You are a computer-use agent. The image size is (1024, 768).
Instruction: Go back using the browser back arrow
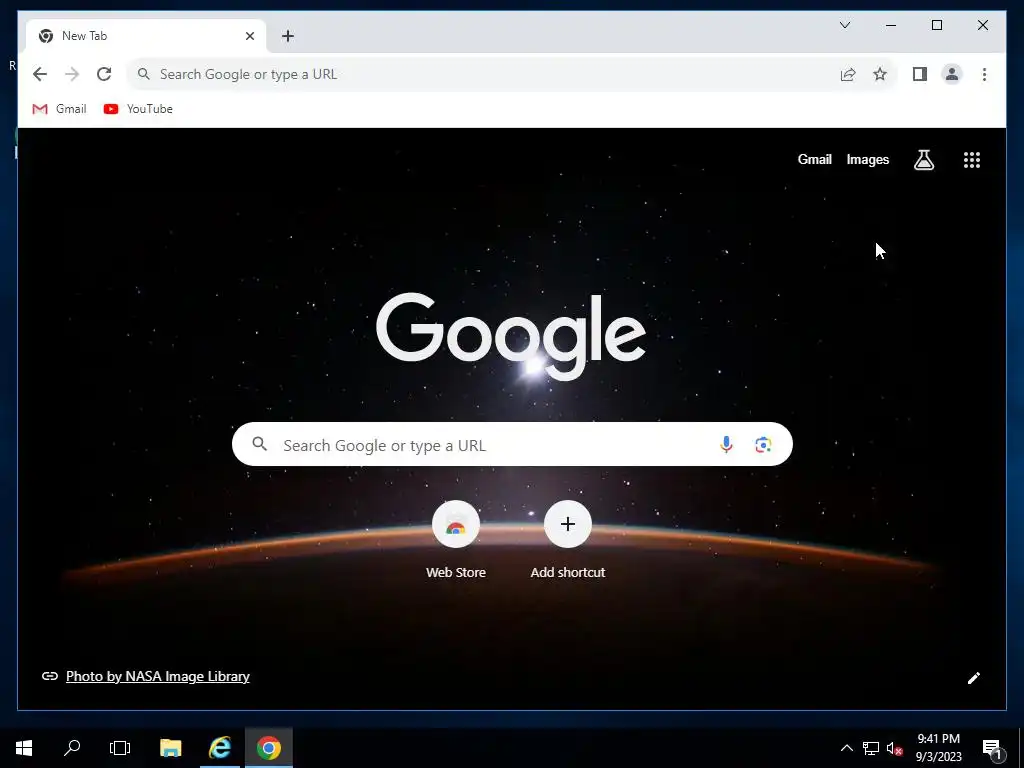pyautogui.click(x=40, y=74)
